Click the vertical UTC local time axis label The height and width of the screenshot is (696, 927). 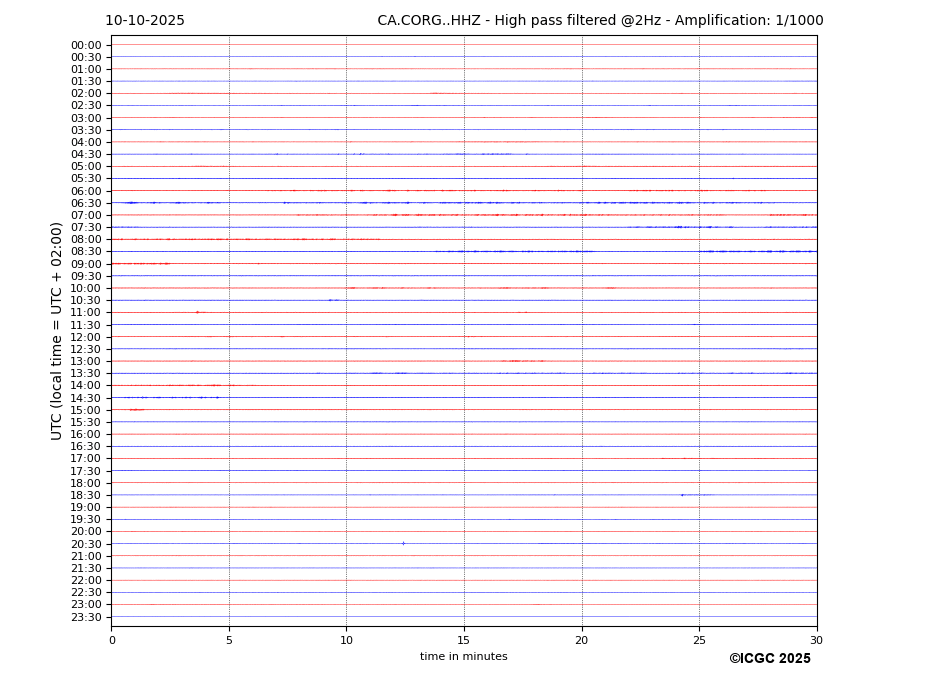[x=57, y=331]
